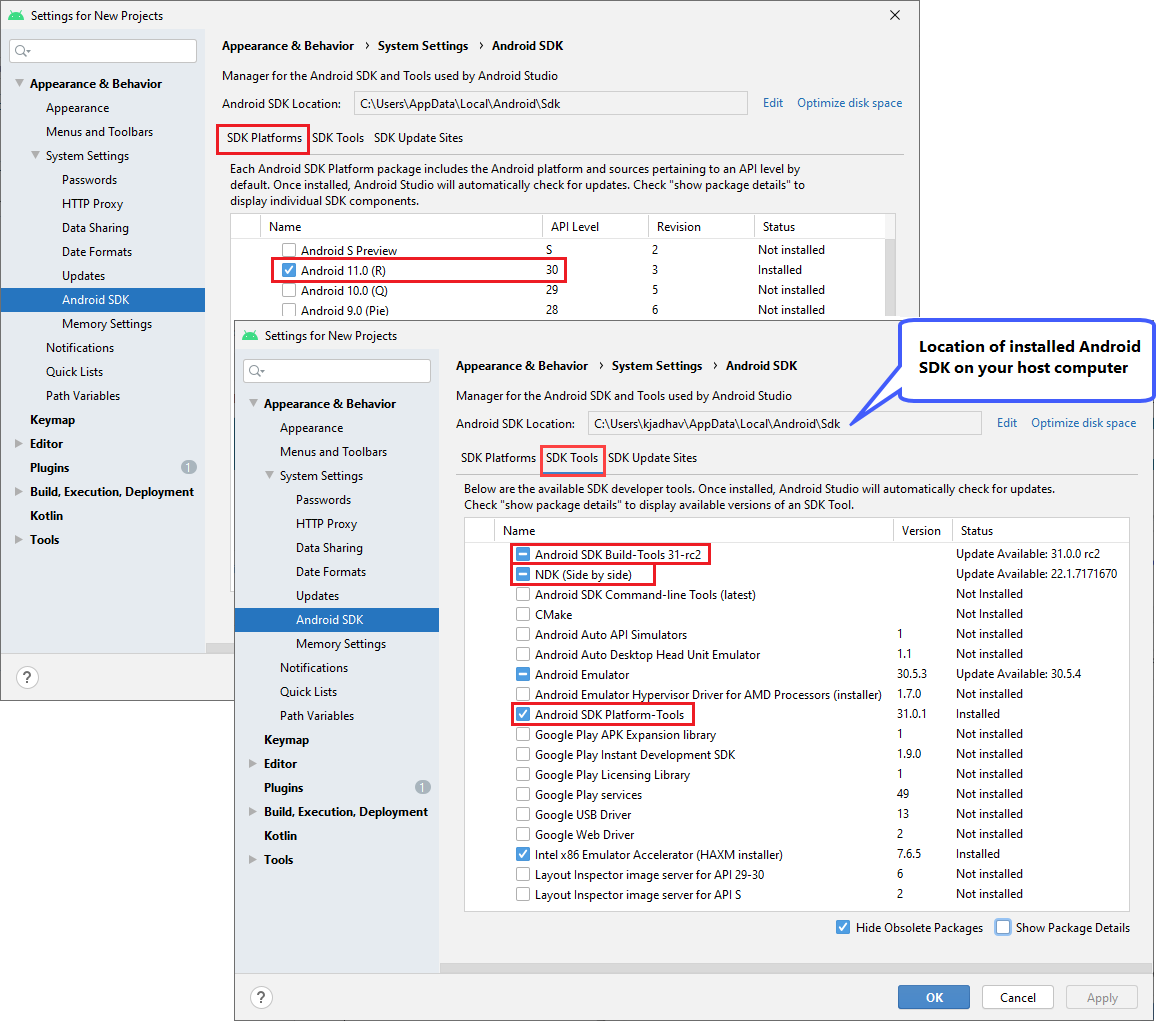Click the help icon at bottom of inner dialog

tap(261, 997)
